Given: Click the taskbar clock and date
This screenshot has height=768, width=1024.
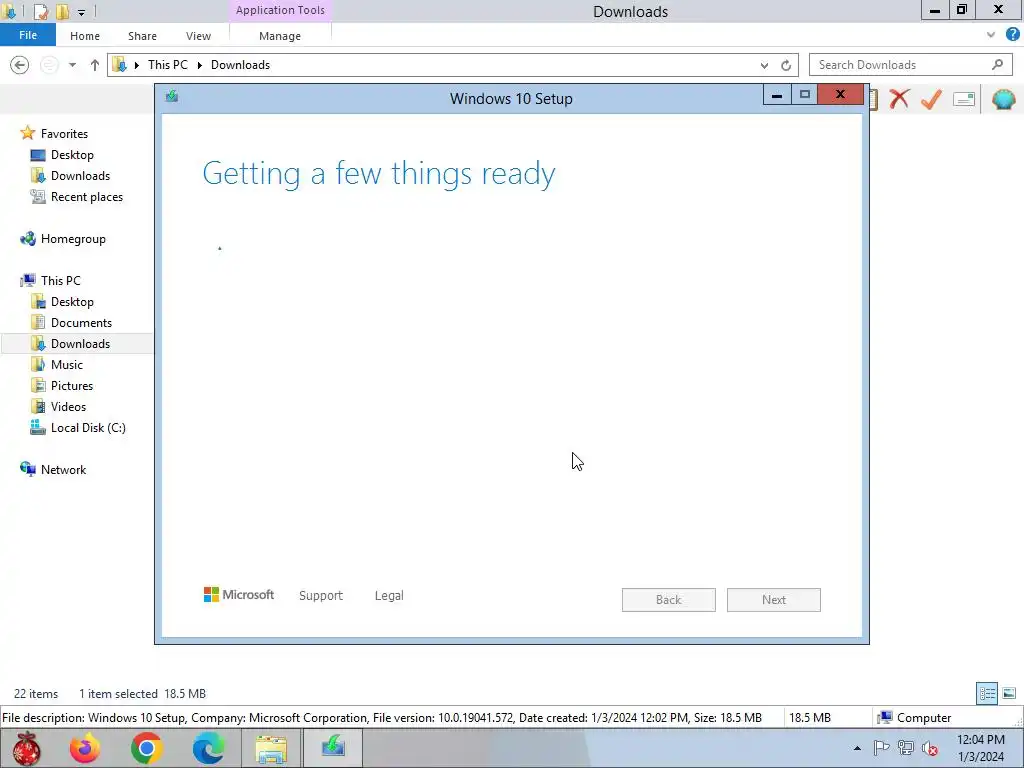Looking at the screenshot, I should 980,748.
